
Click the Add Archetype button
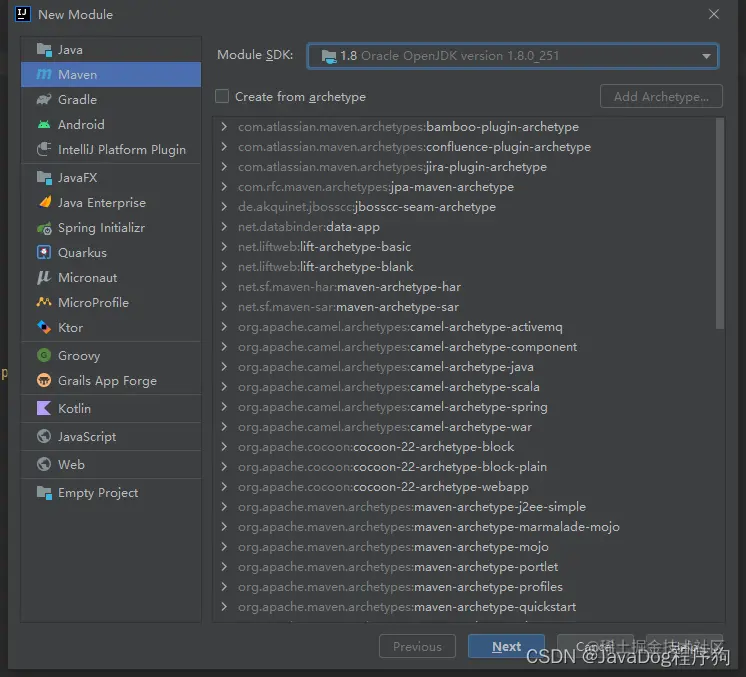(x=661, y=97)
